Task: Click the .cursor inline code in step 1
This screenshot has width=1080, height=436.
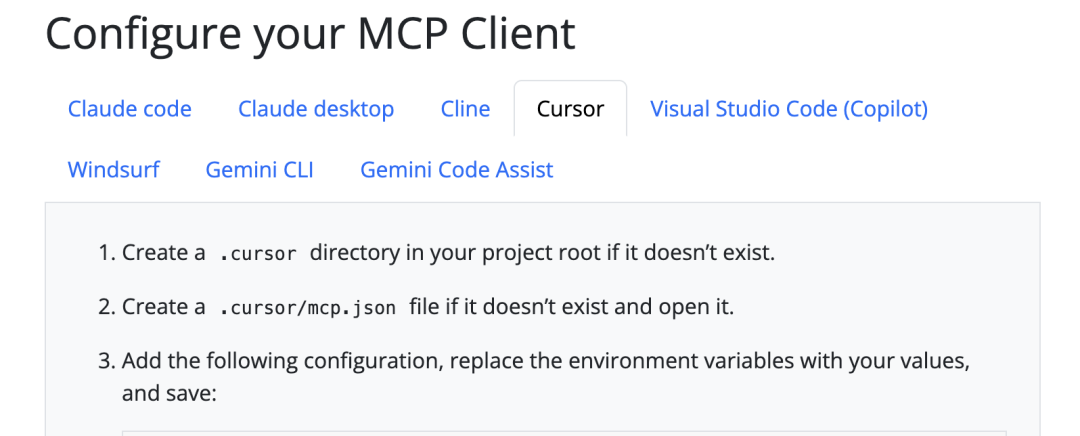Action: pos(258,253)
